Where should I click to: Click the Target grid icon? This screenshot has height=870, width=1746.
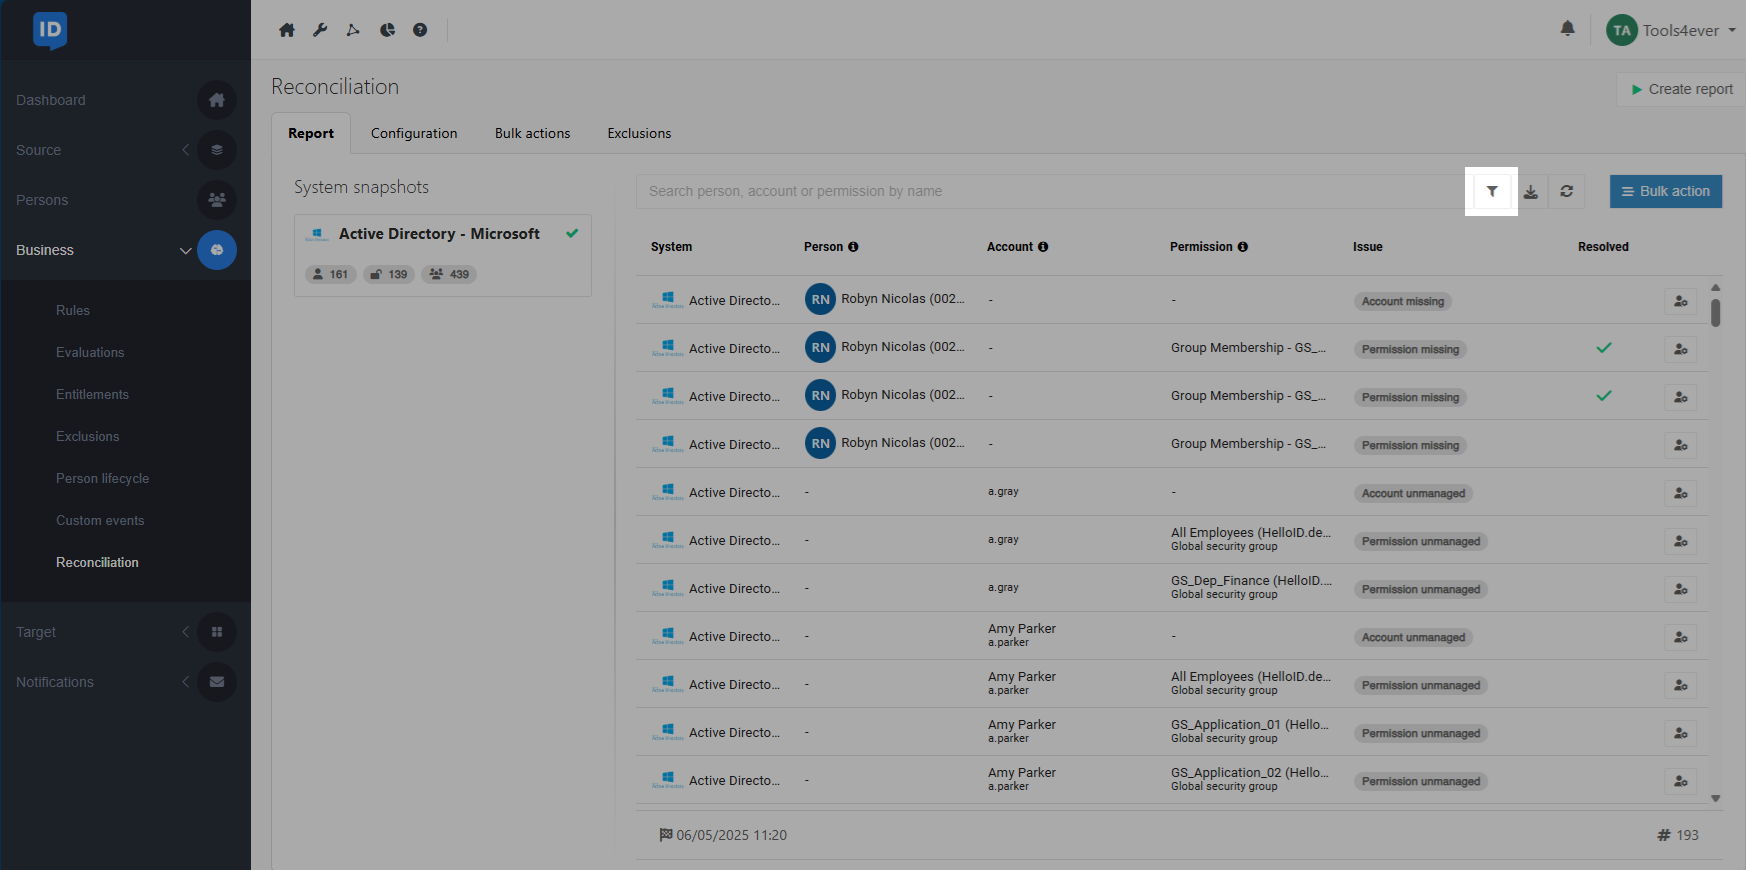coord(217,632)
